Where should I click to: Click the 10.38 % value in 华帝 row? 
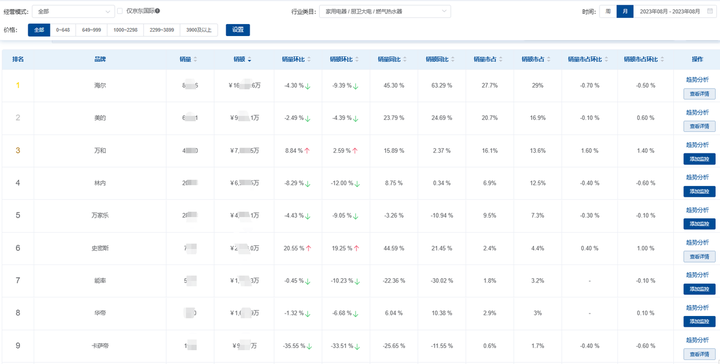point(441,314)
